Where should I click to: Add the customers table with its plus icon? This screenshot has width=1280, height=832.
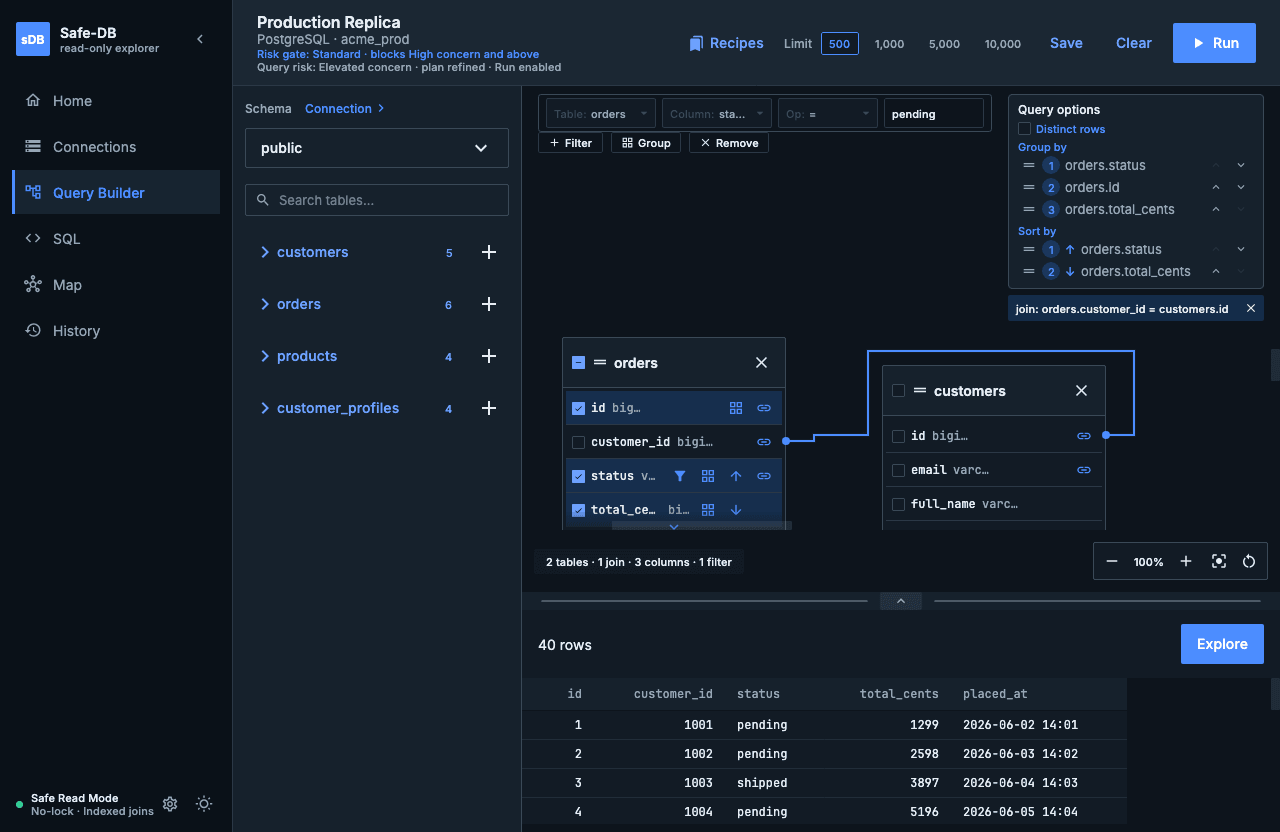coord(489,252)
